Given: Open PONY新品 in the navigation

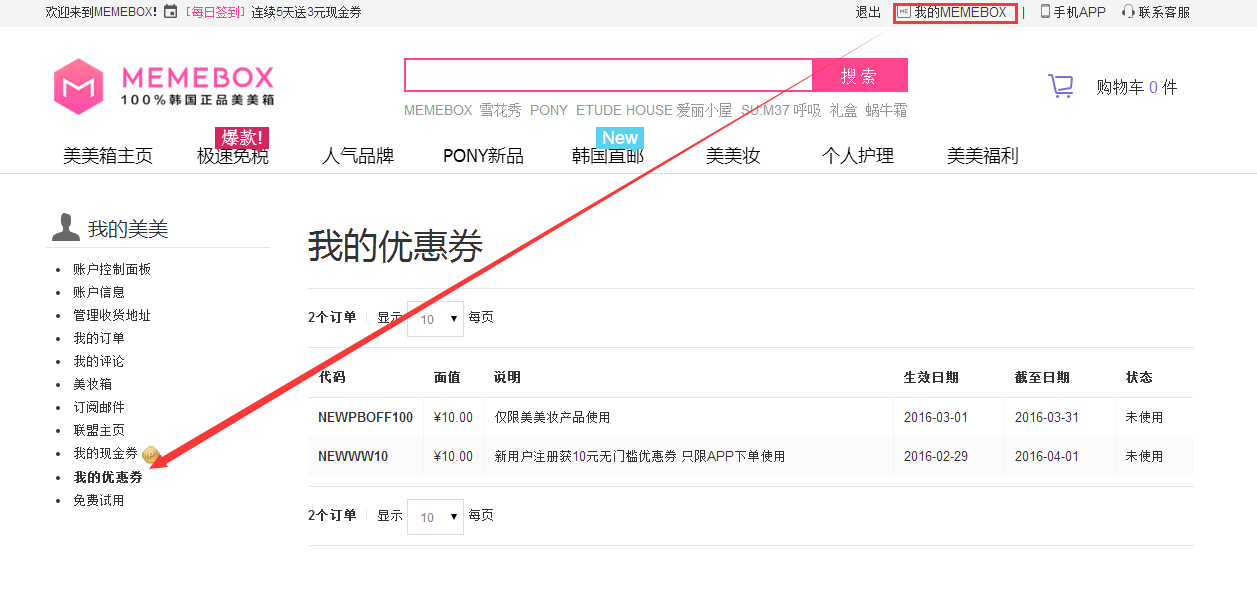Looking at the screenshot, I should 483,156.
